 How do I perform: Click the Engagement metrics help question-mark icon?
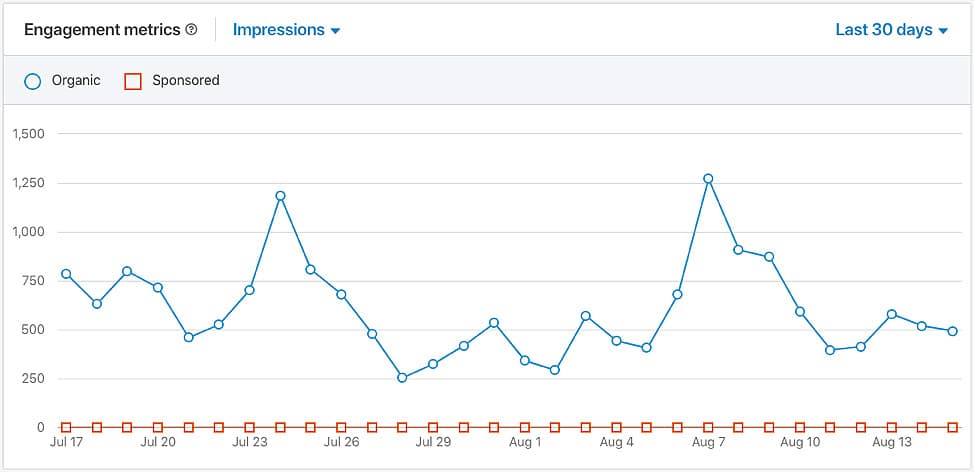191,30
